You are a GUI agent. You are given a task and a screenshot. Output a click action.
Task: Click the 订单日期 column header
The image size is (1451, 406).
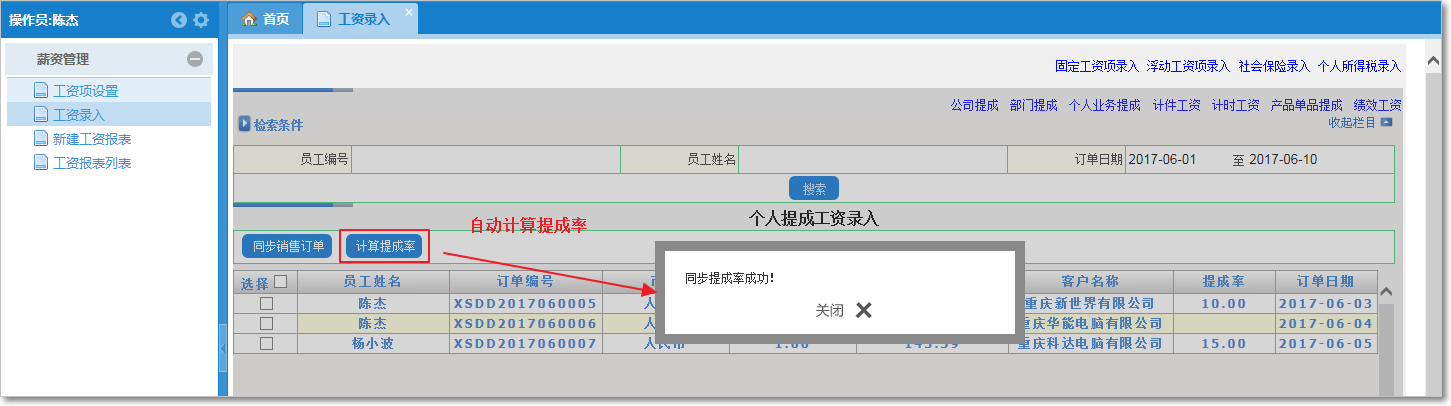click(x=1326, y=282)
